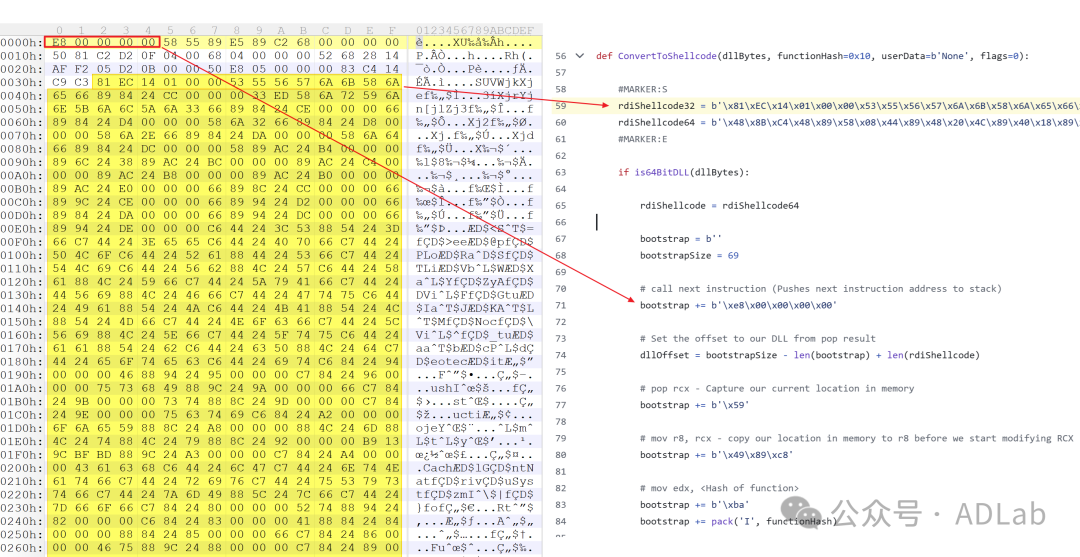
Task: Click the '#MARKER:S' comment line
Action: click(x=643, y=89)
